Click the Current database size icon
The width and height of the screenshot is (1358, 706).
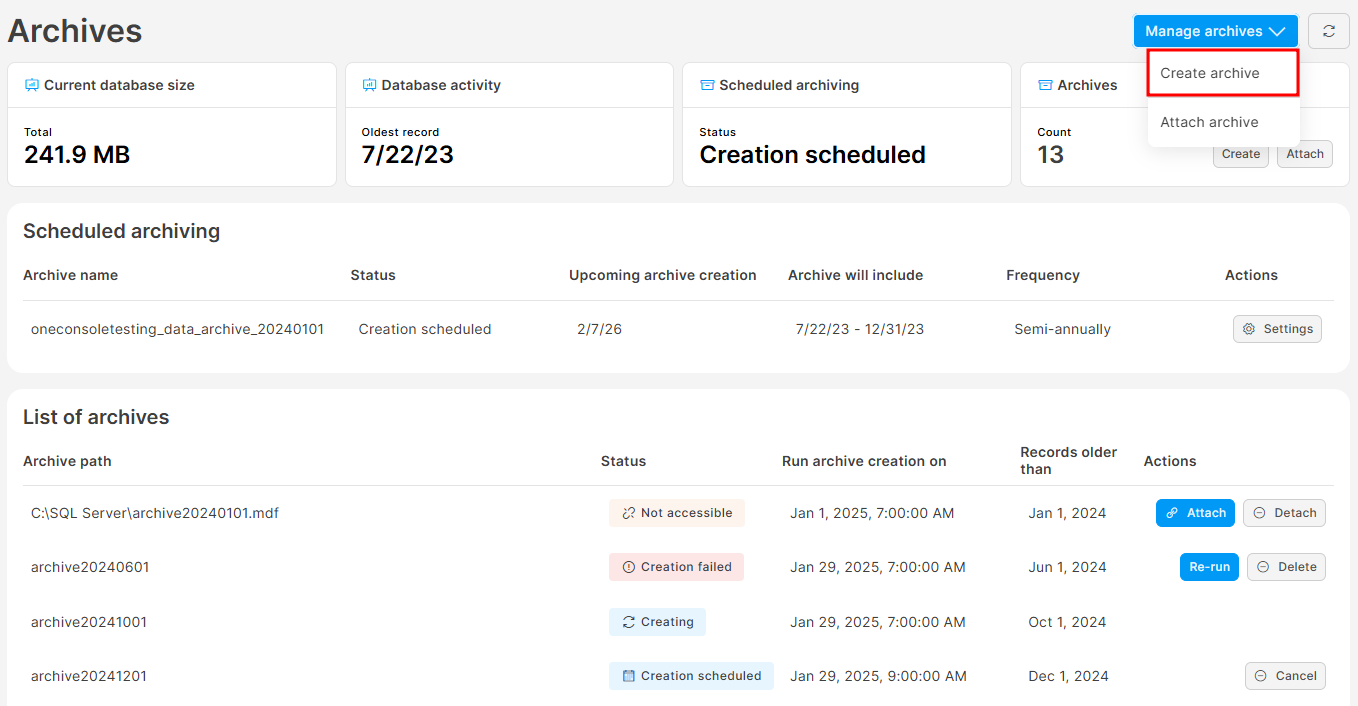[x=32, y=85]
